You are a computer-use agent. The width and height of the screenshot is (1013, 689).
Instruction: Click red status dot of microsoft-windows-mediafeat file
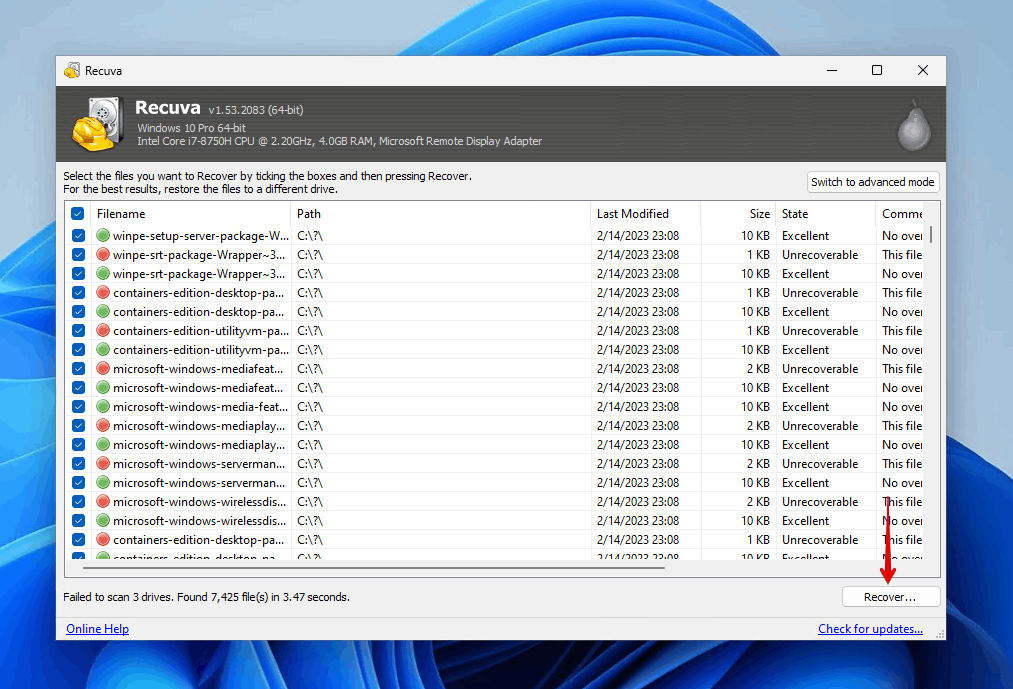pyautogui.click(x=103, y=368)
